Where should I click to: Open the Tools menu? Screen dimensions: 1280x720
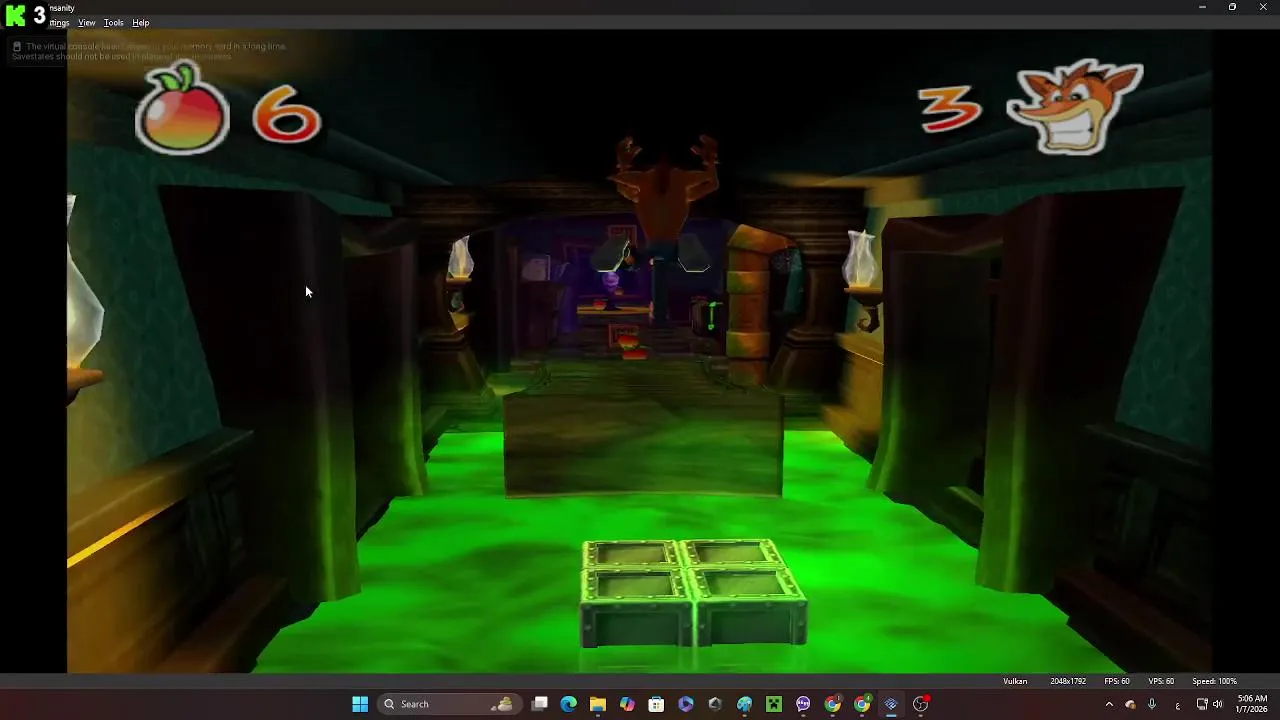114,23
